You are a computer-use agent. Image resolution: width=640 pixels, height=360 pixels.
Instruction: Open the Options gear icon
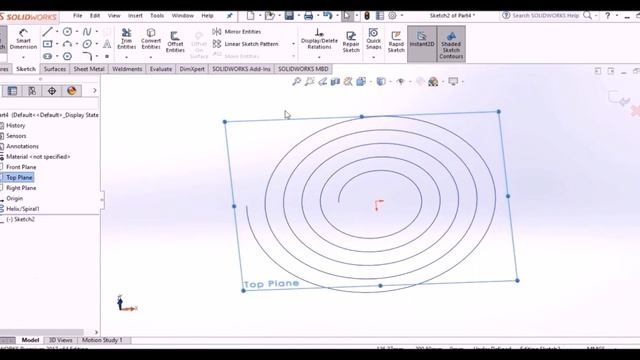click(392, 16)
